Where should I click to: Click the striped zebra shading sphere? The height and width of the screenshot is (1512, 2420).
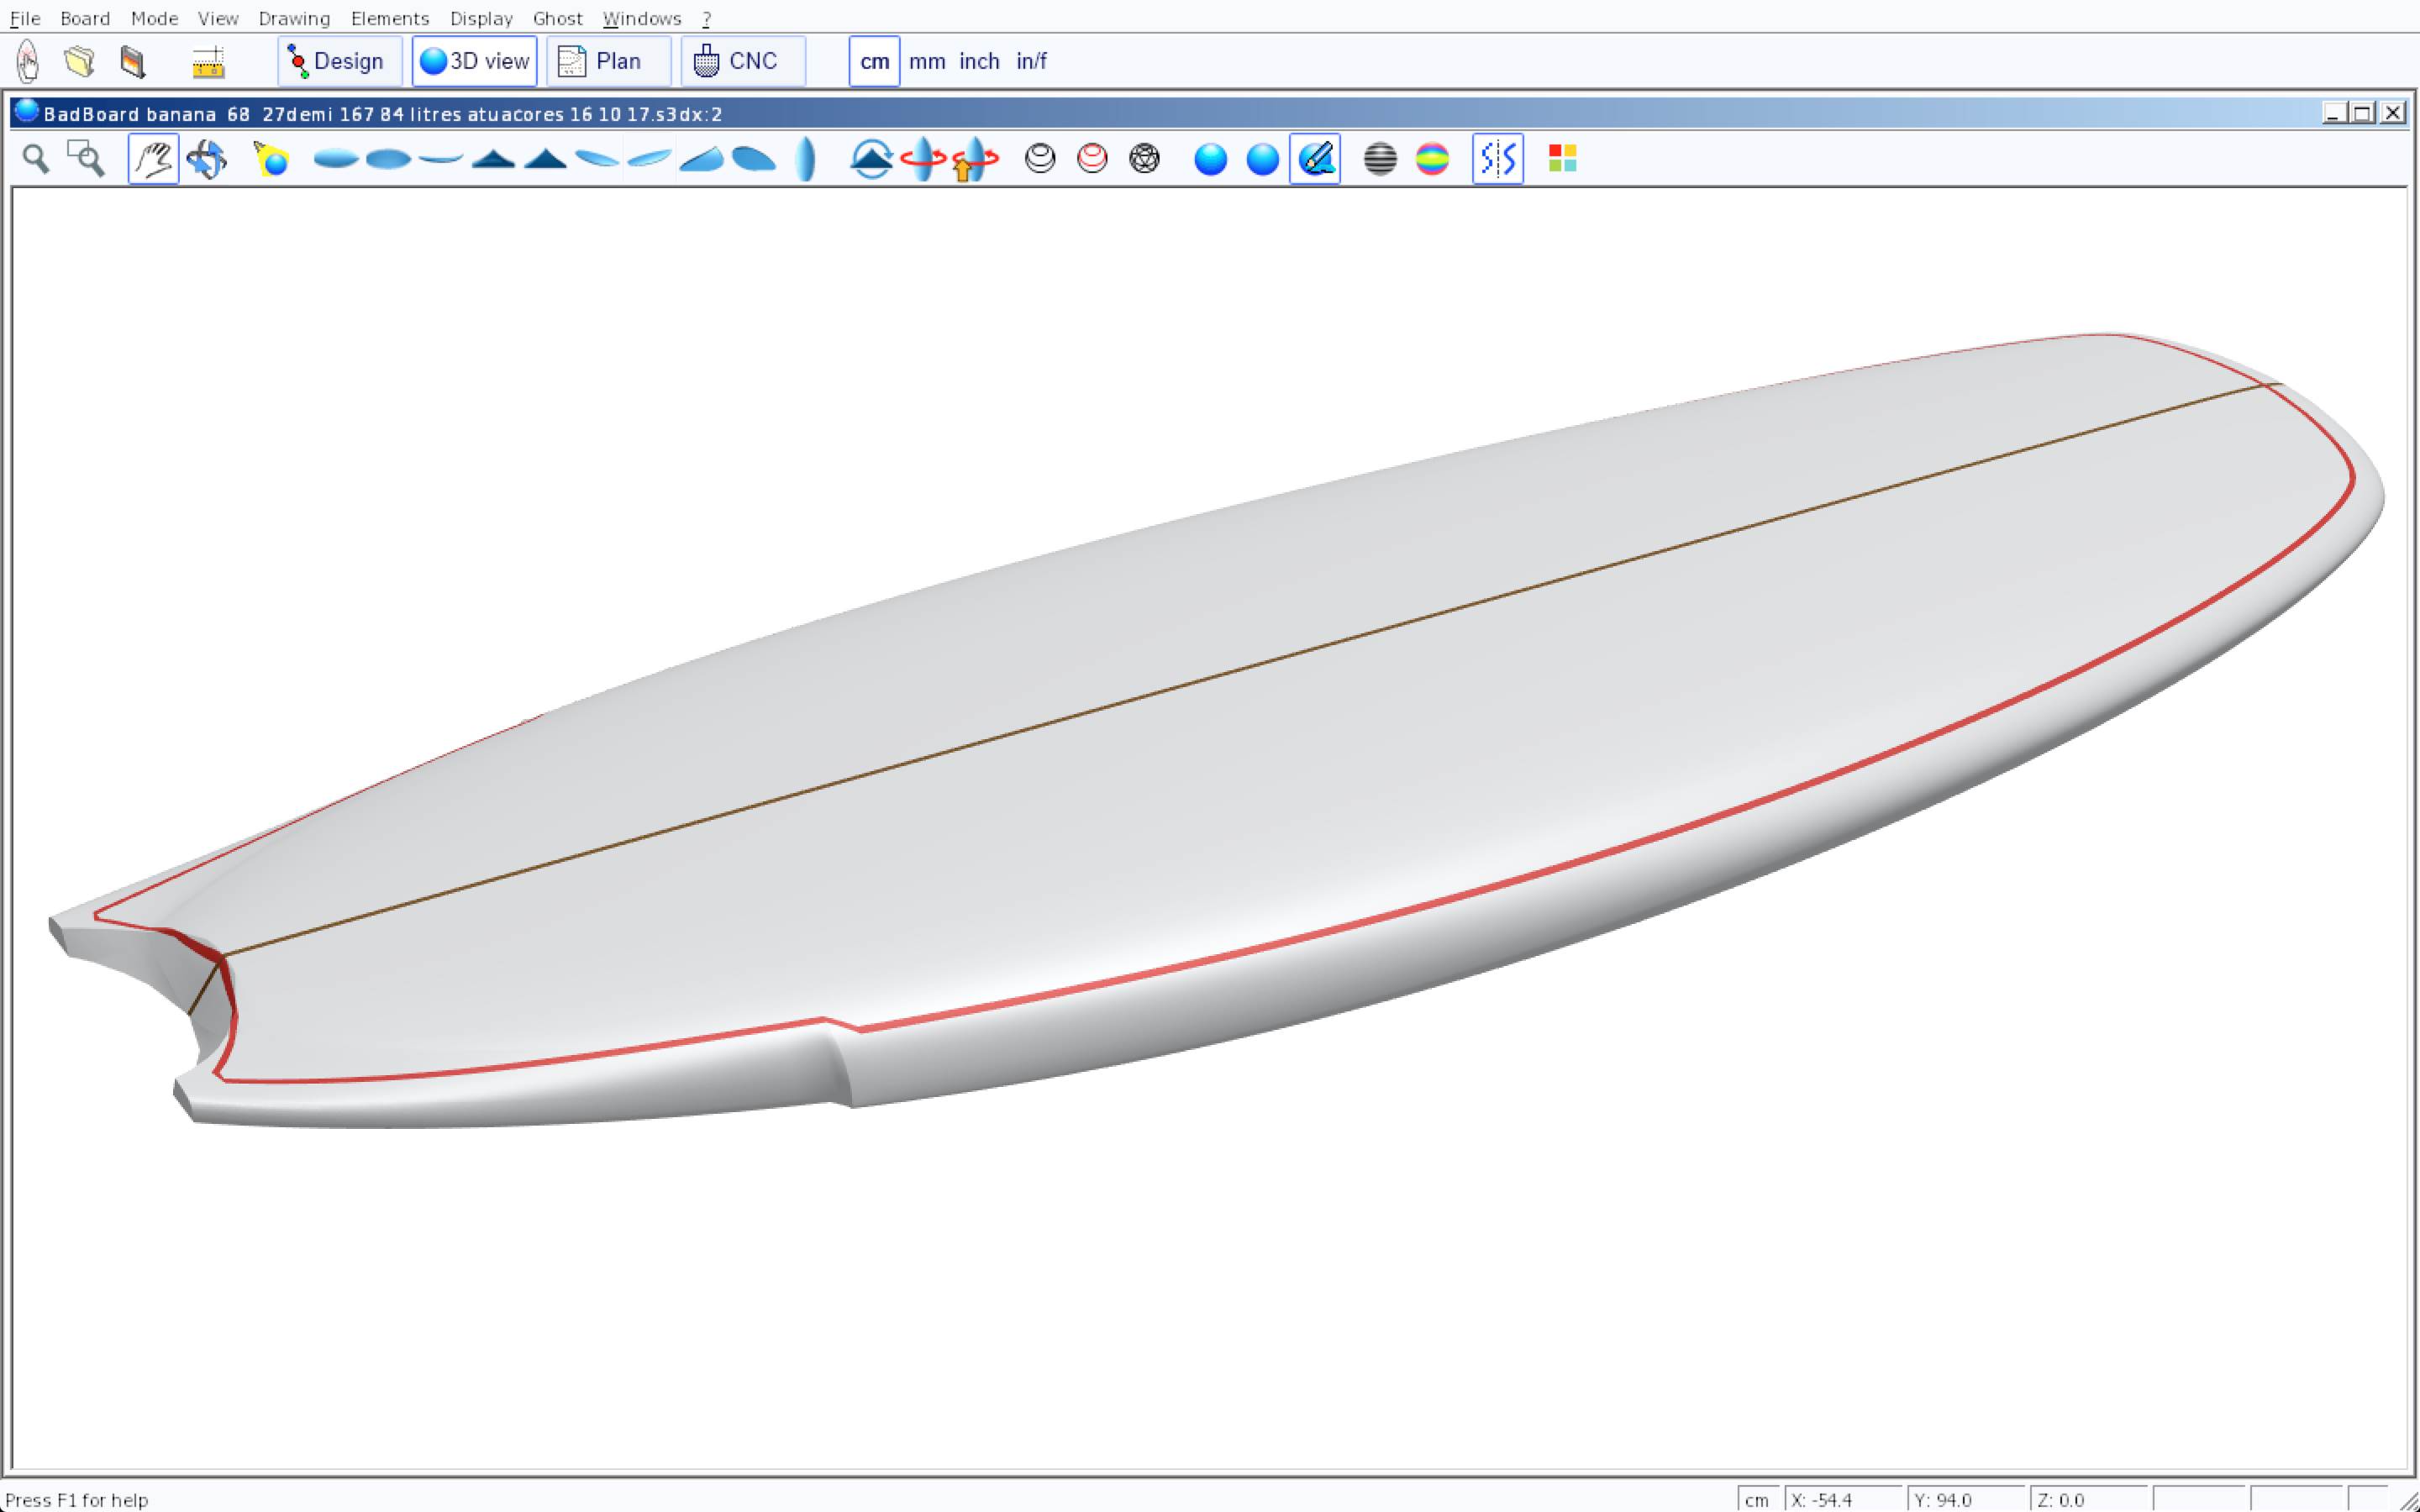click(x=1380, y=159)
